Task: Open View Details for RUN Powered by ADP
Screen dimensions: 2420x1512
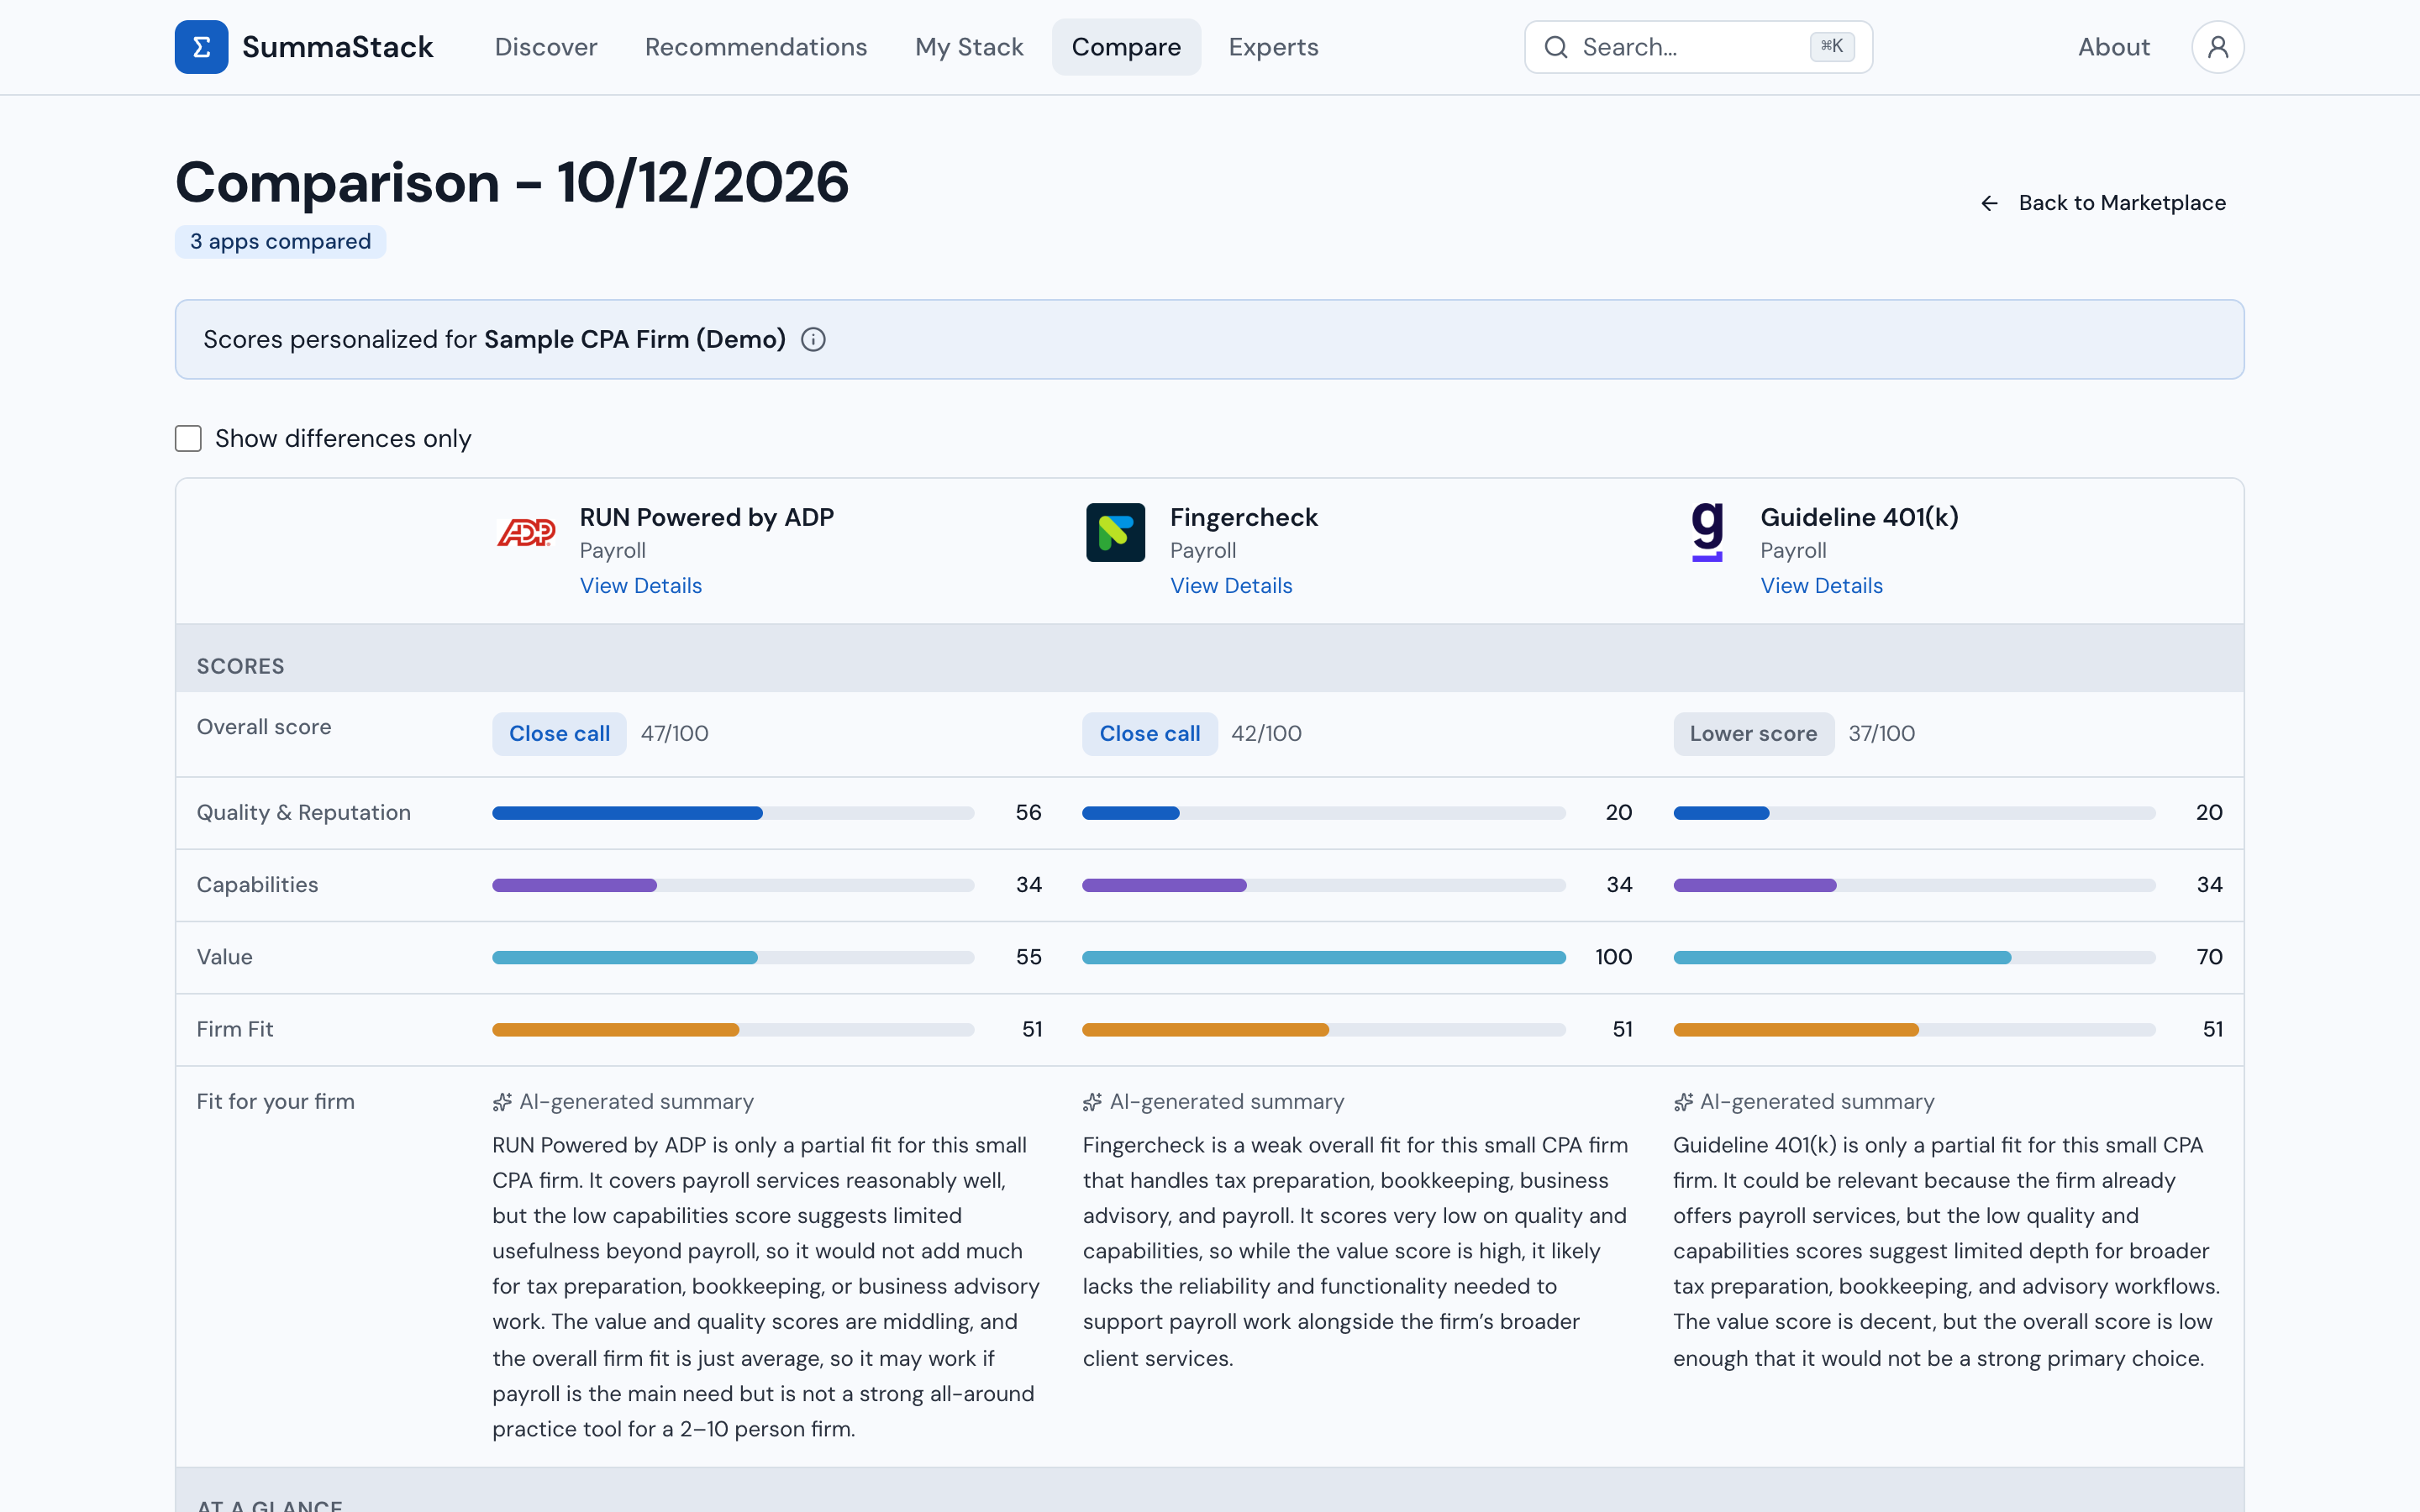Action: point(641,586)
